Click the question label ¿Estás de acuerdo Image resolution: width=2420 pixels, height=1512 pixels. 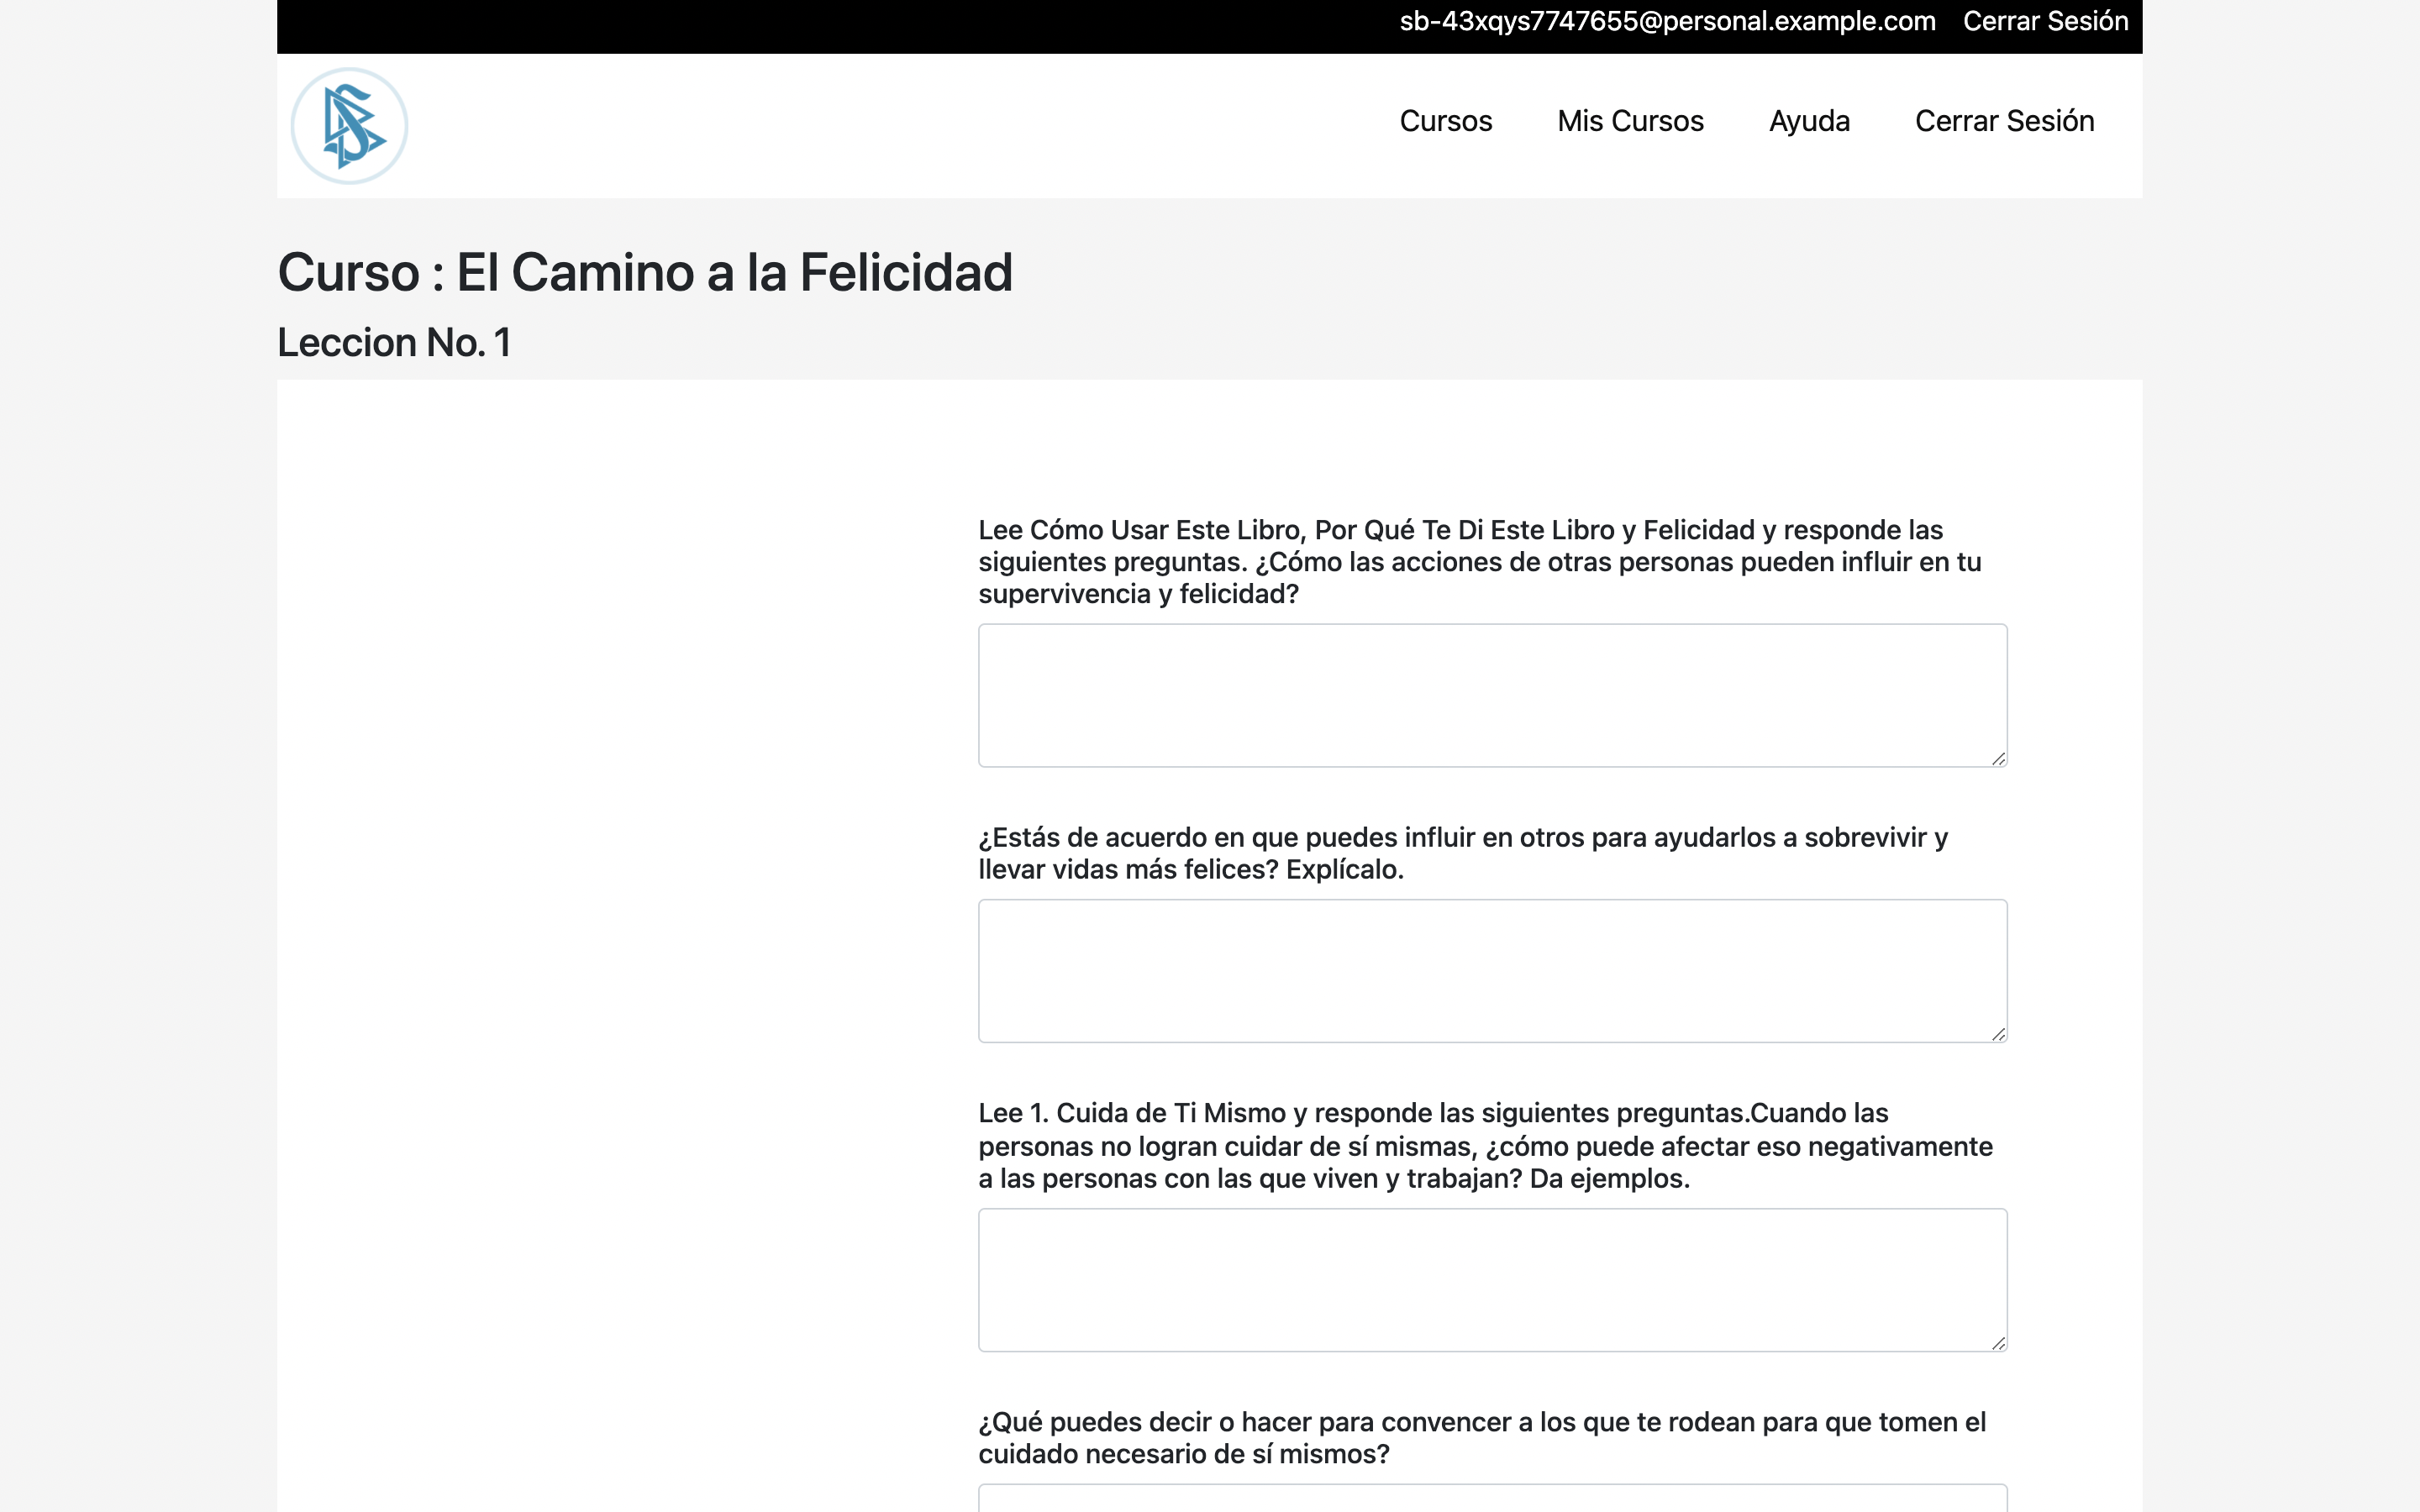[1462, 853]
